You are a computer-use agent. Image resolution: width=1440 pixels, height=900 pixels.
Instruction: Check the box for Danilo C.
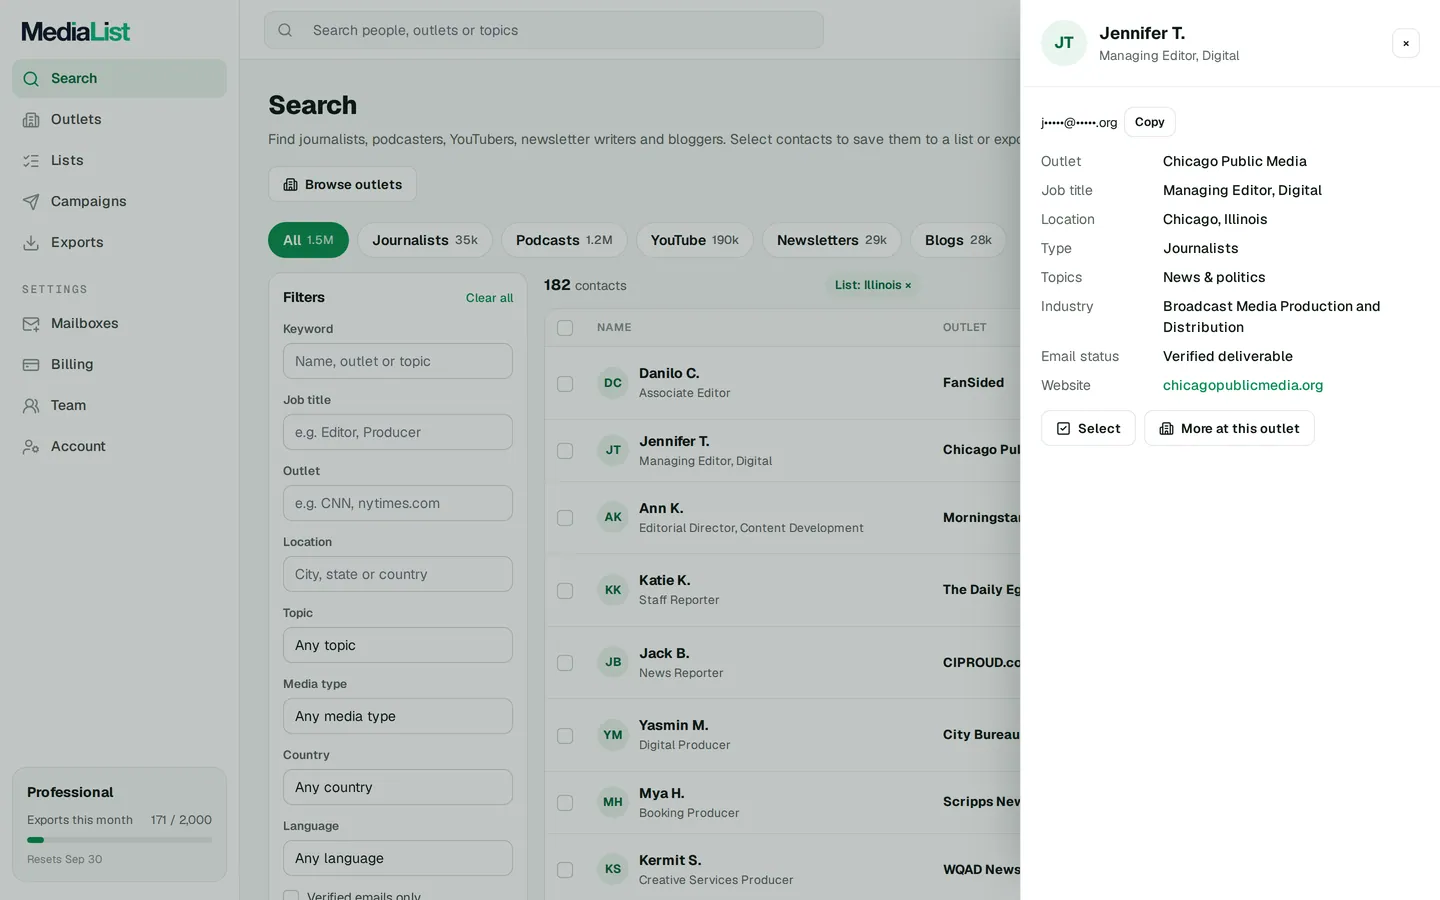pyautogui.click(x=565, y=384)
